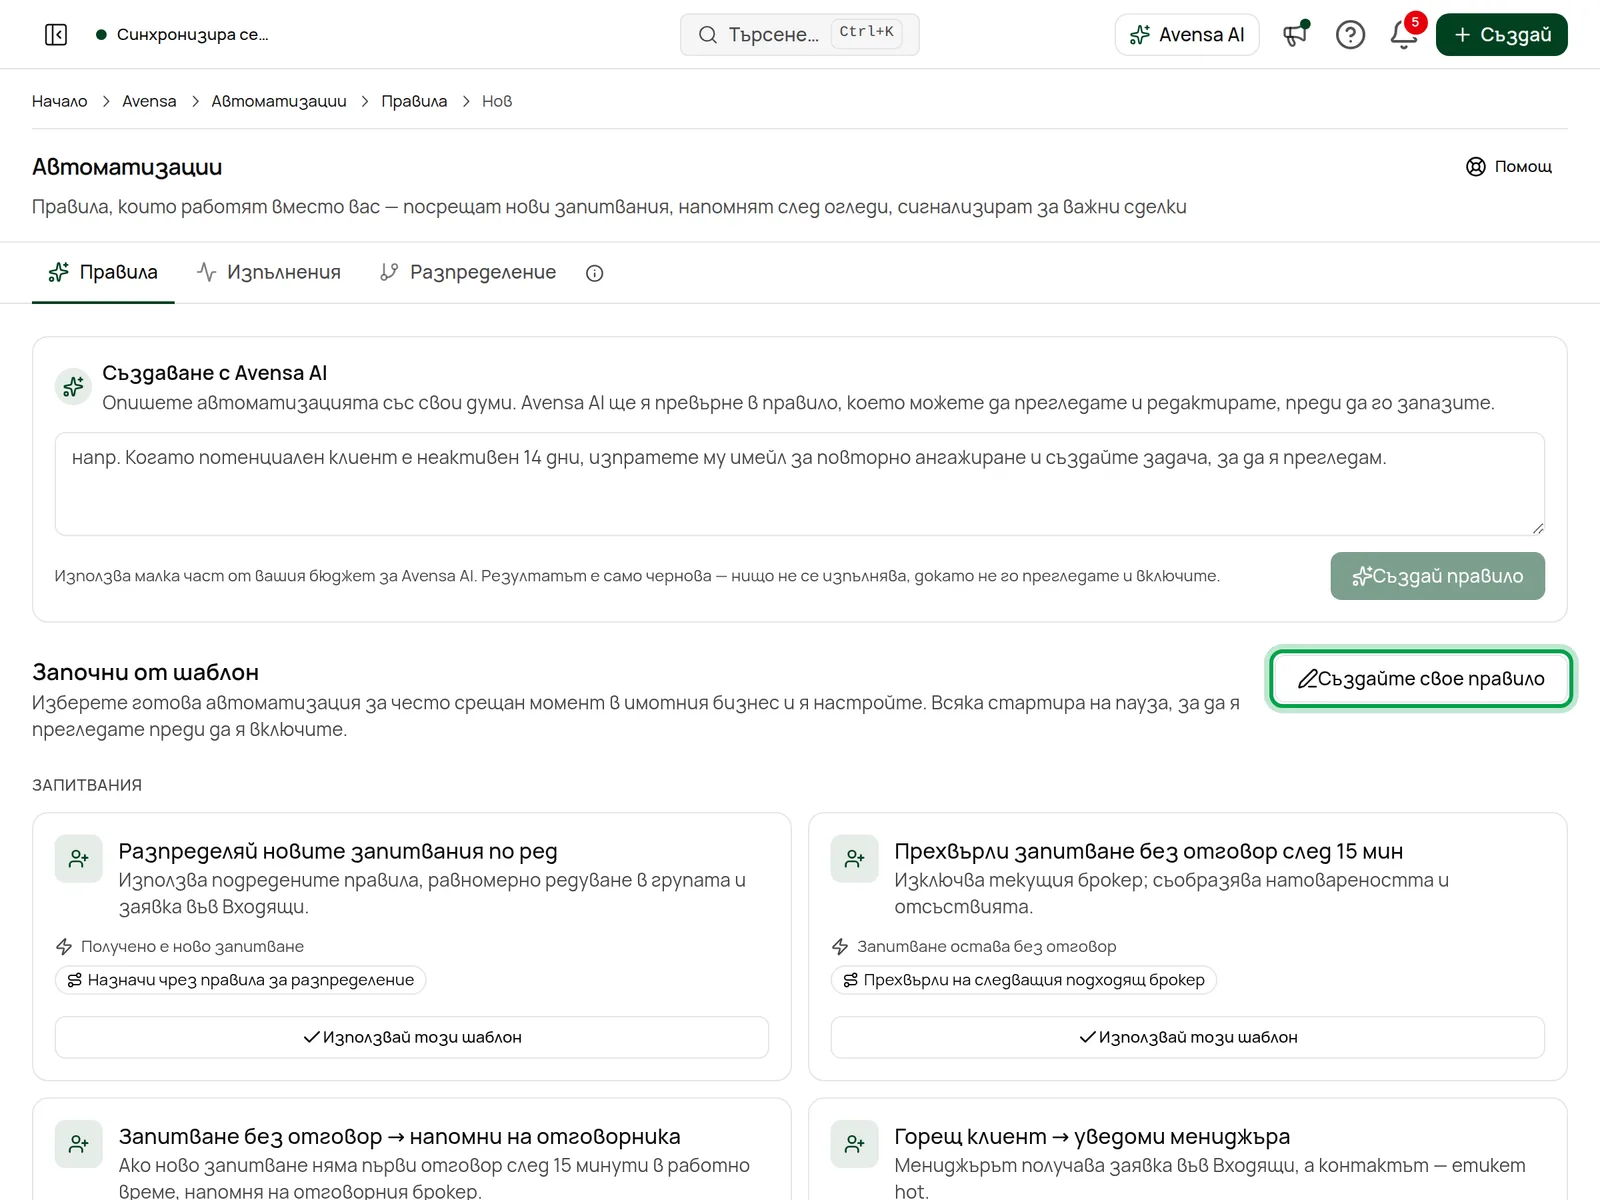Click the Прехвърли на следващия подходящ брокер chip
Image resolution: width=1600 pixels, height=1200 pixels.
[1024, 980]
